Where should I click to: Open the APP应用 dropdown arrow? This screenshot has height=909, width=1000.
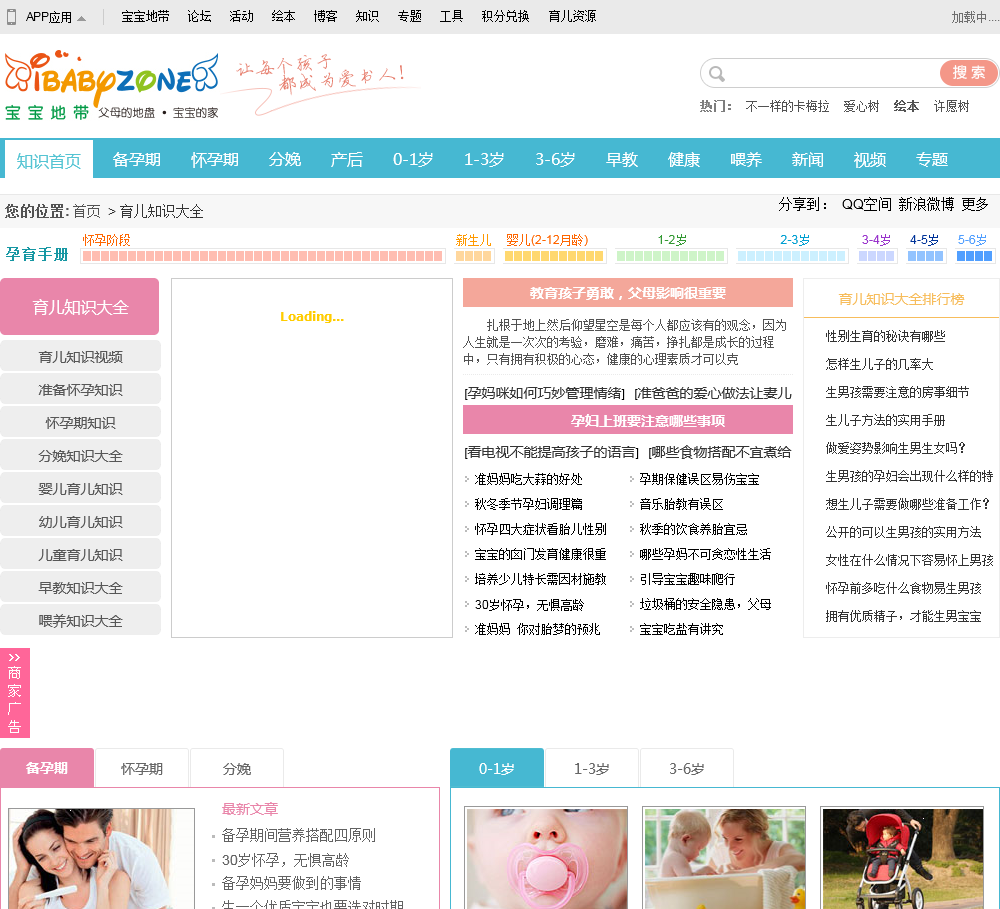pos(82,18)
